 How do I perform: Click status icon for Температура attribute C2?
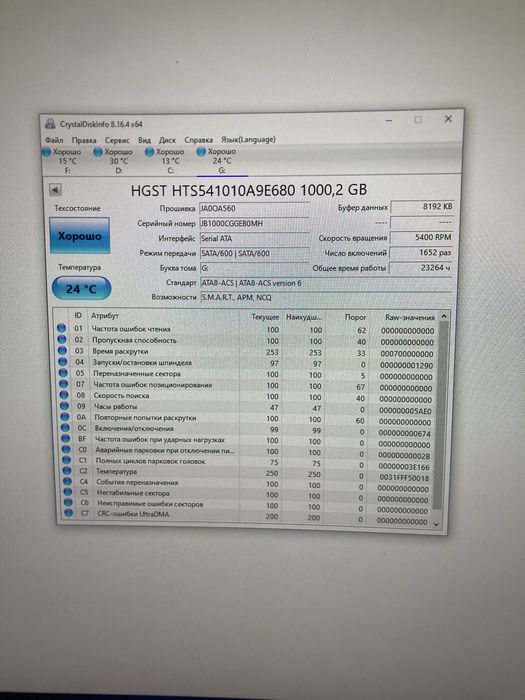pyautogui.click(x=67, y=471)
